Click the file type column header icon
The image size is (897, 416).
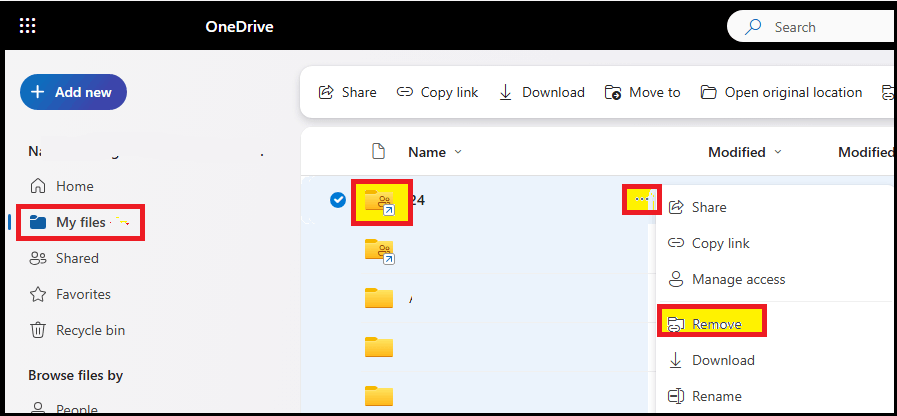(378, 152)
